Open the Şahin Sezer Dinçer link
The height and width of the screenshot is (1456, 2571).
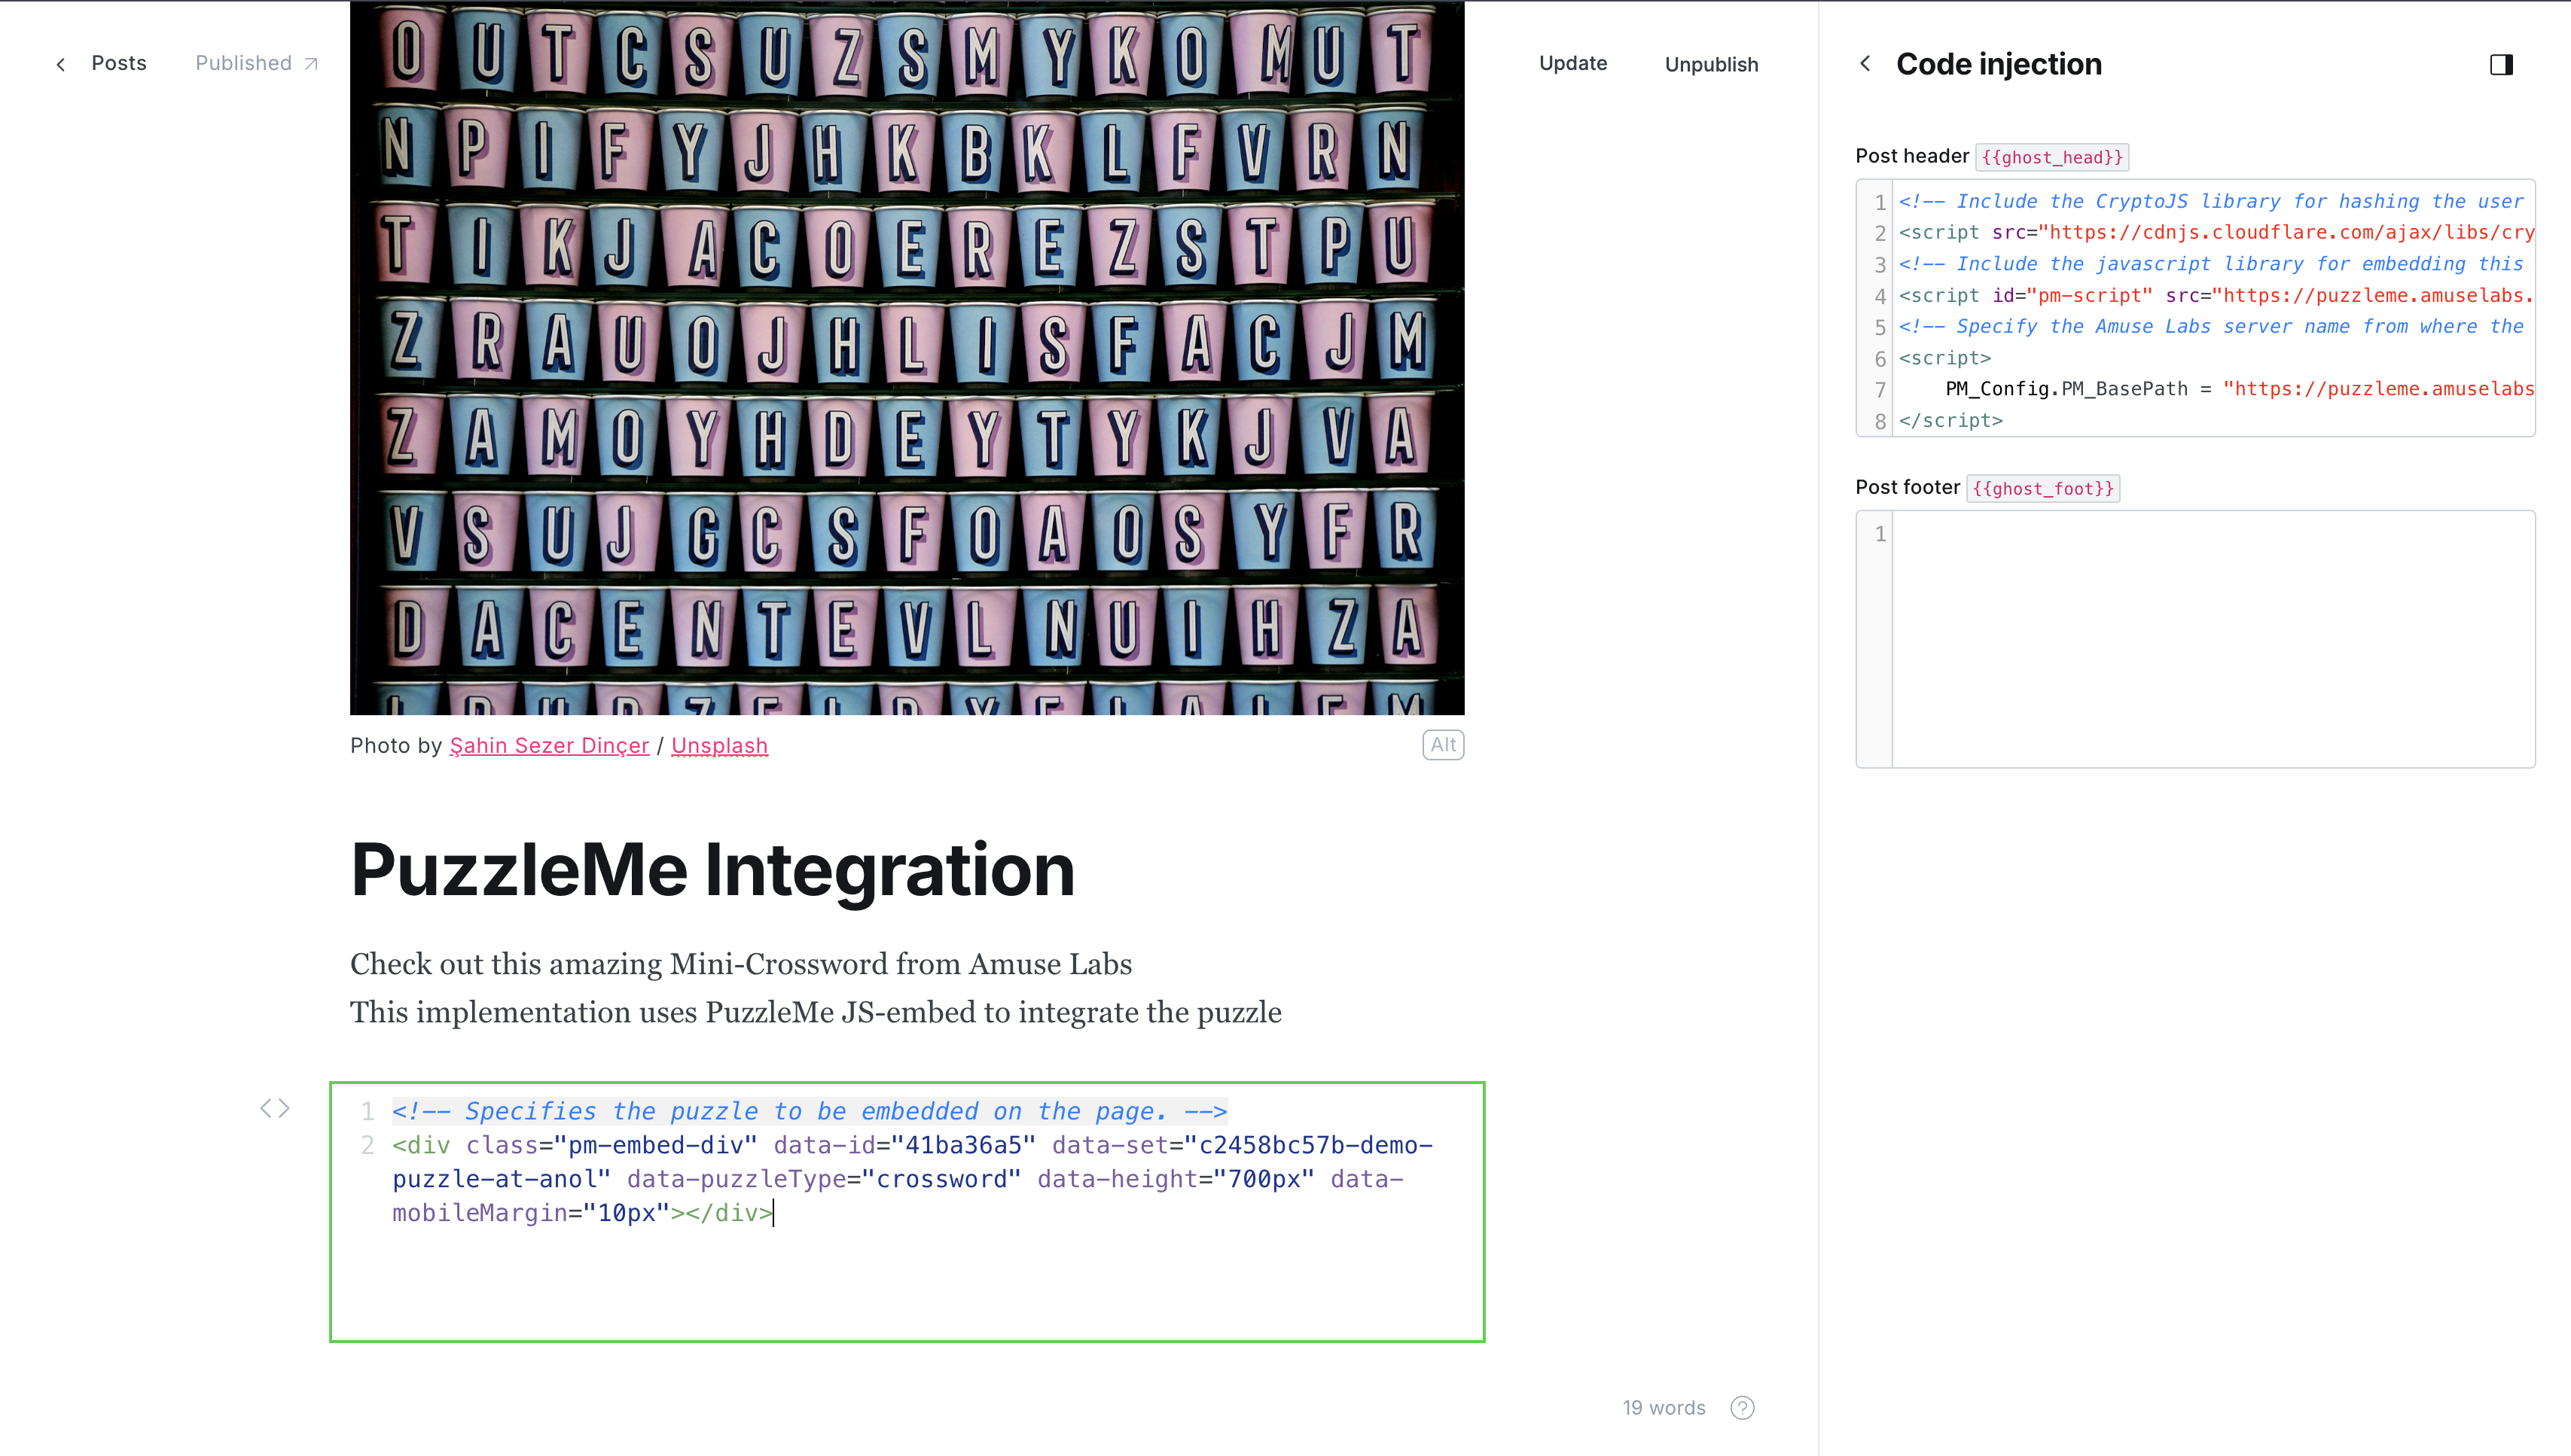(x=549, y=746)
